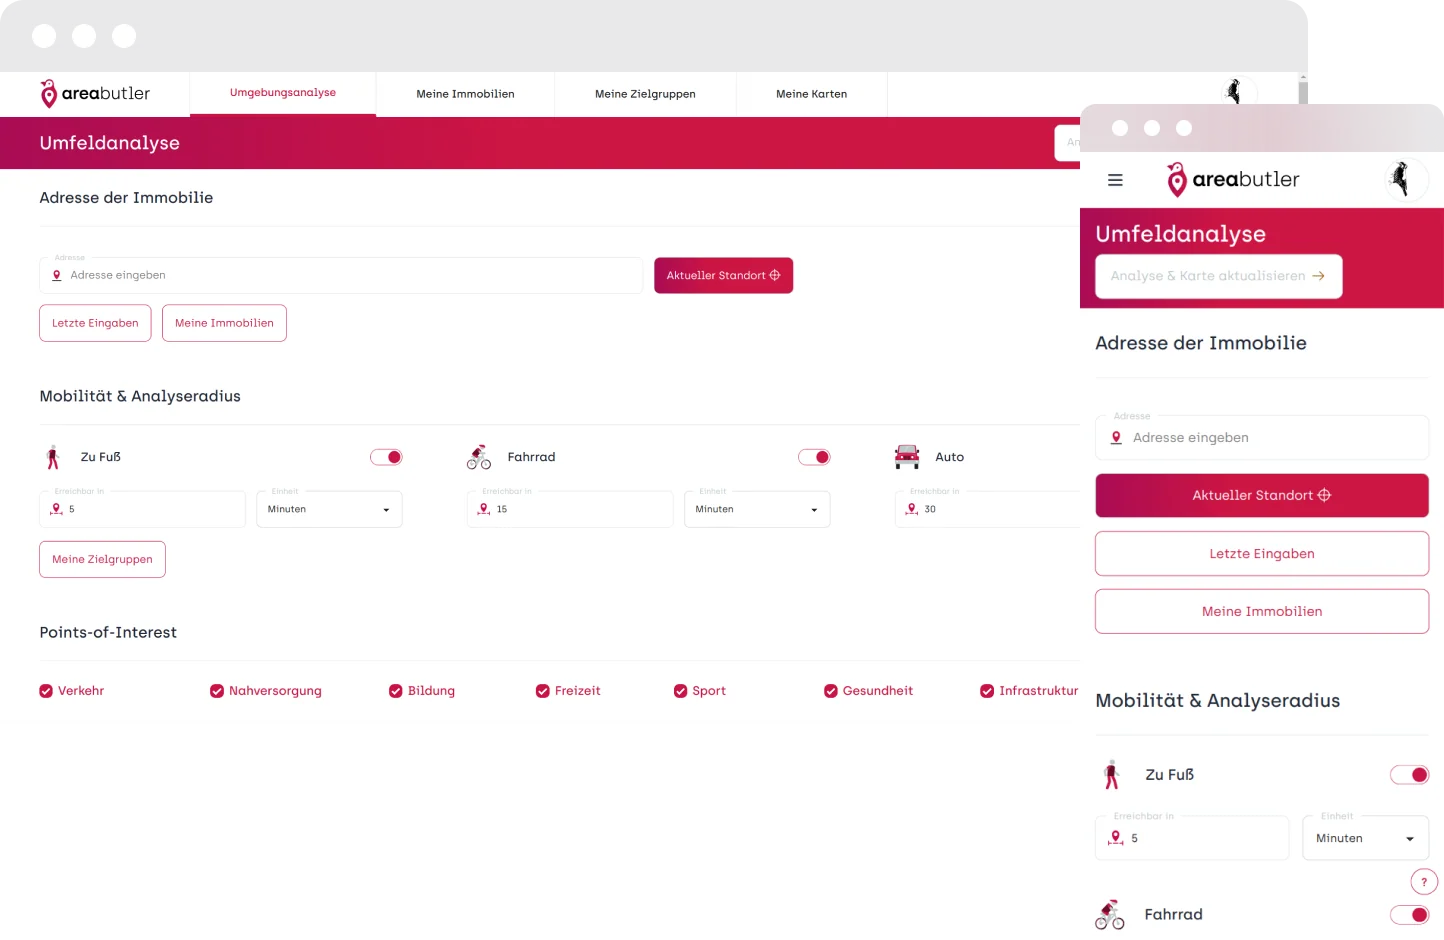
Task: Toggle Fahrrad switch in mobile window
Action: tap(1410, 914)
